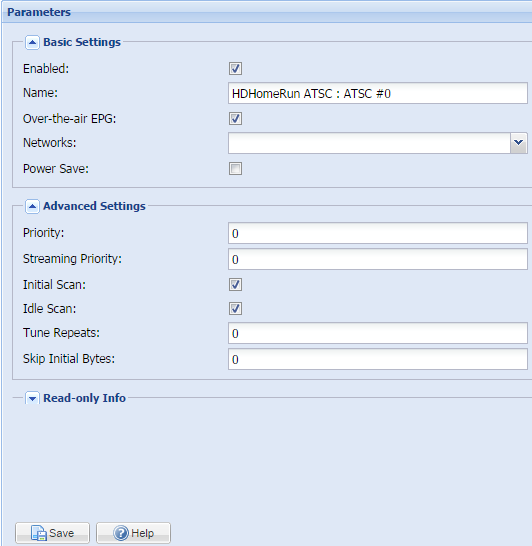
Task: Select the Streaming Priority field
Action: pyautogui.click(x=378, y=259)
